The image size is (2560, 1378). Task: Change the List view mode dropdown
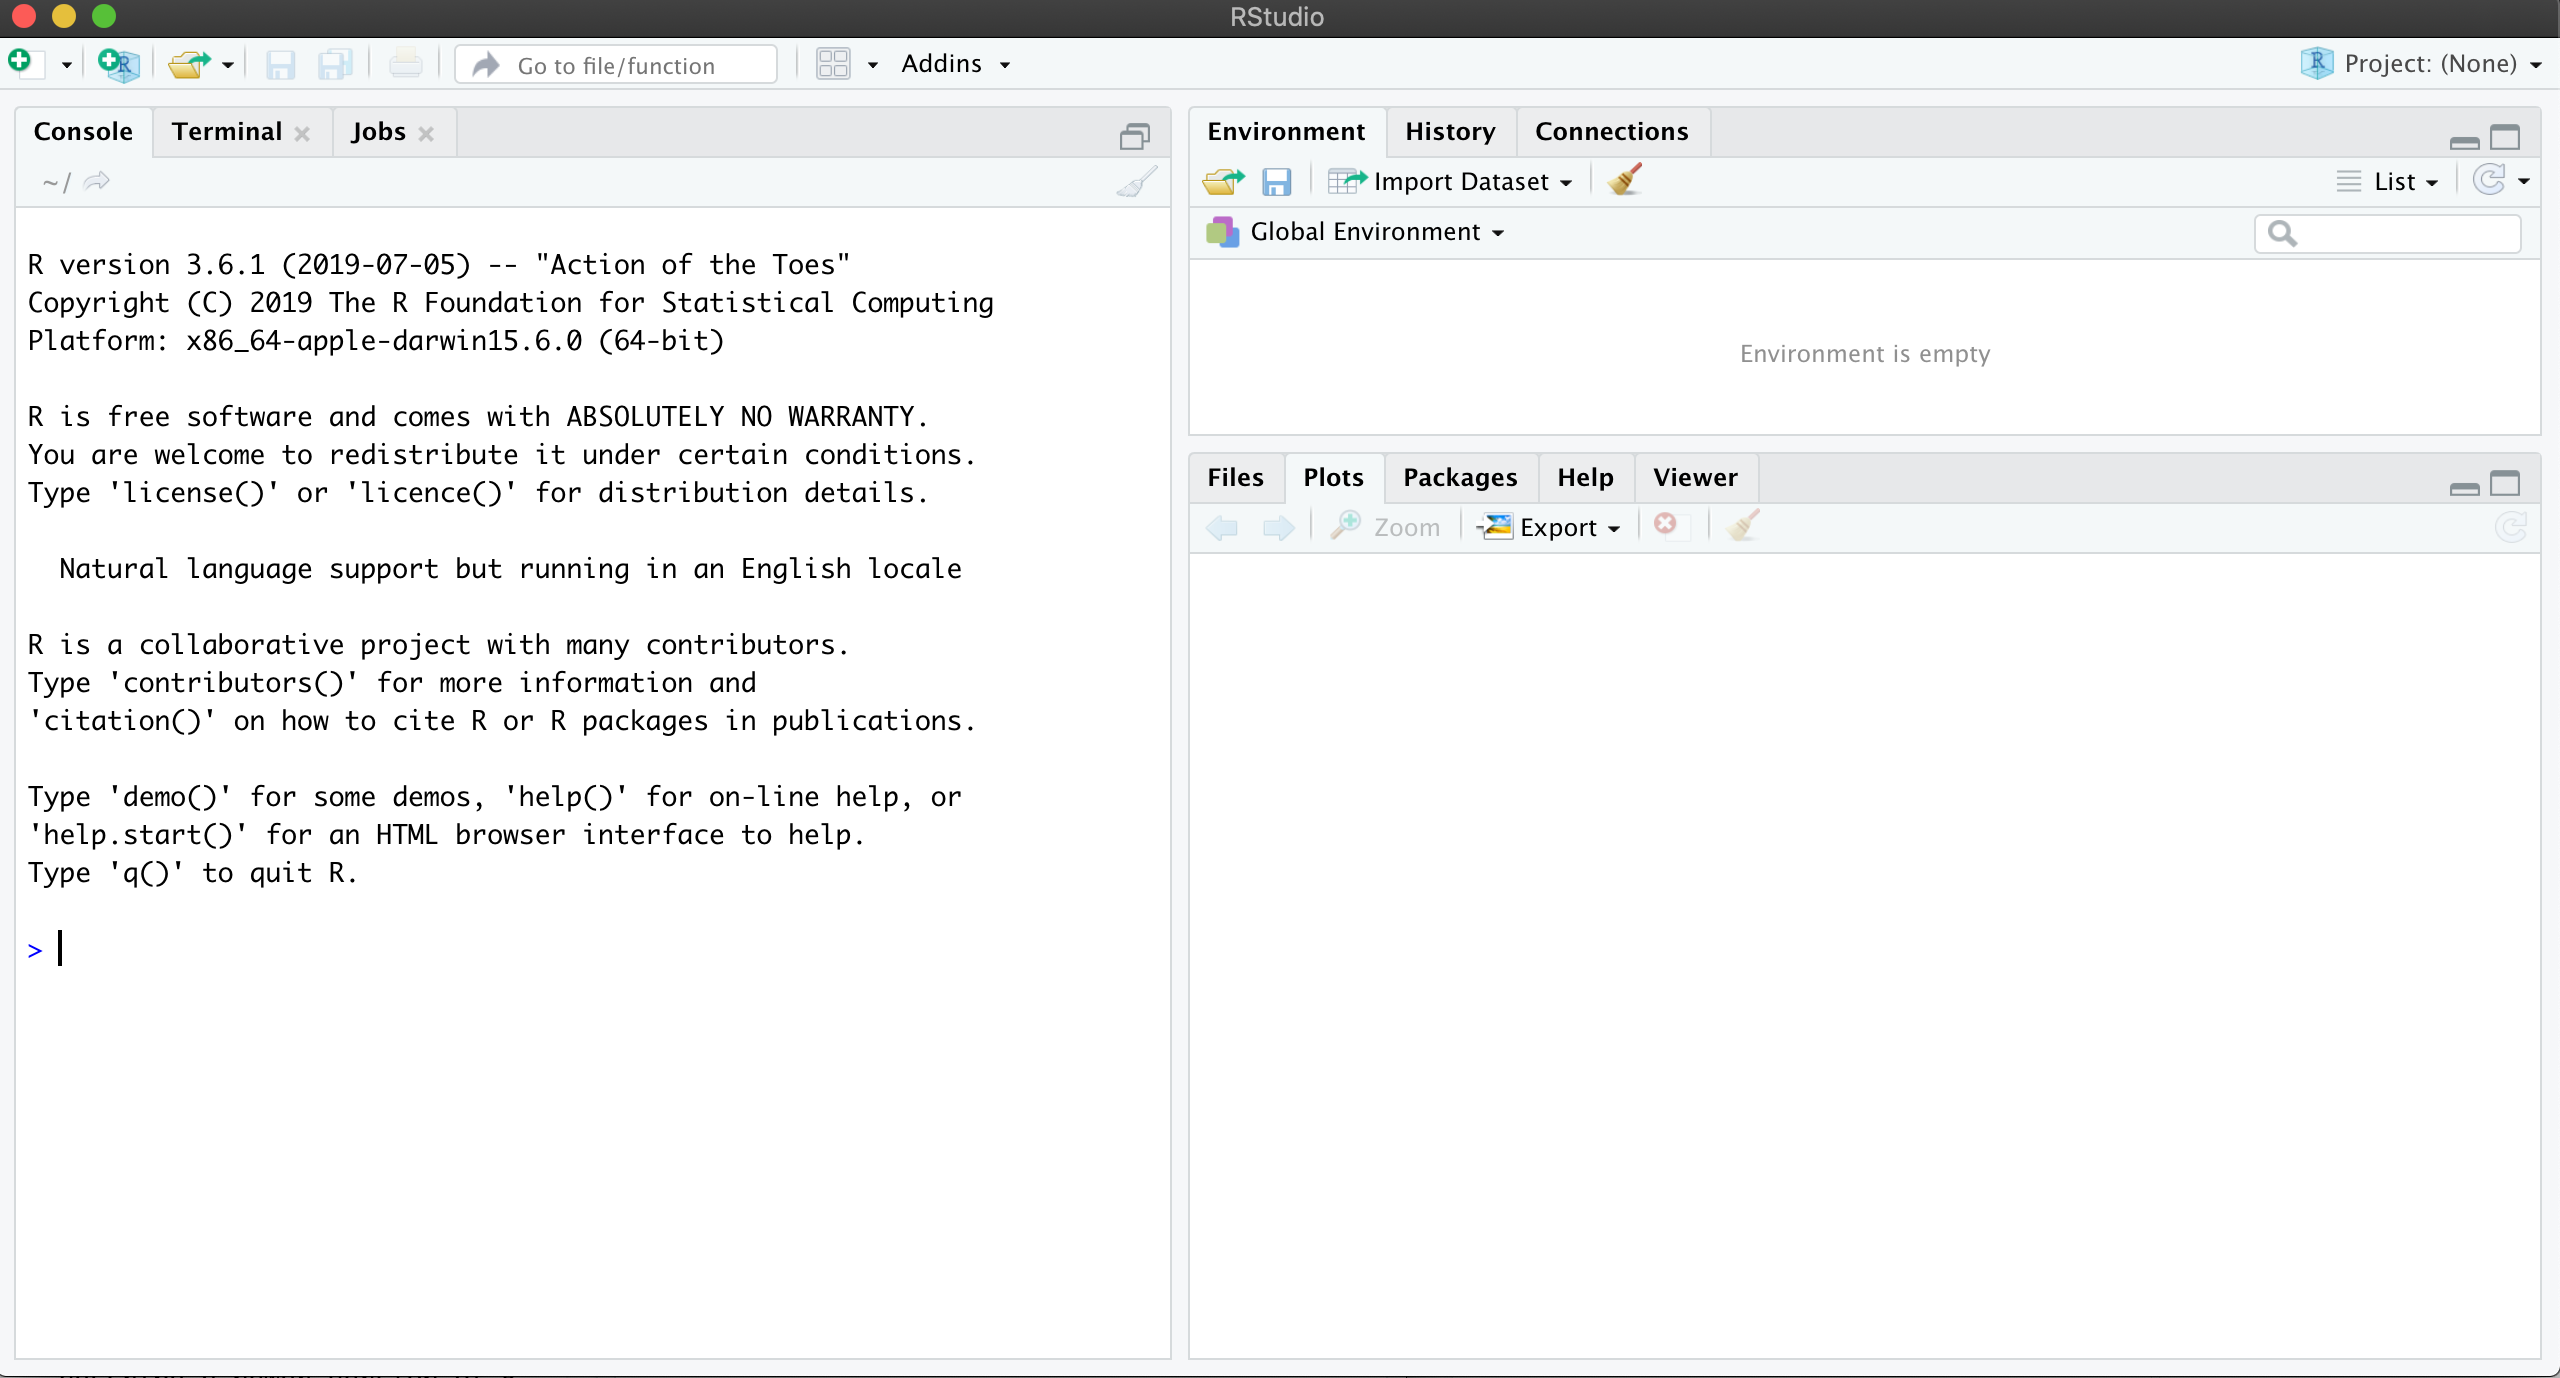[x=2388, y=181]
